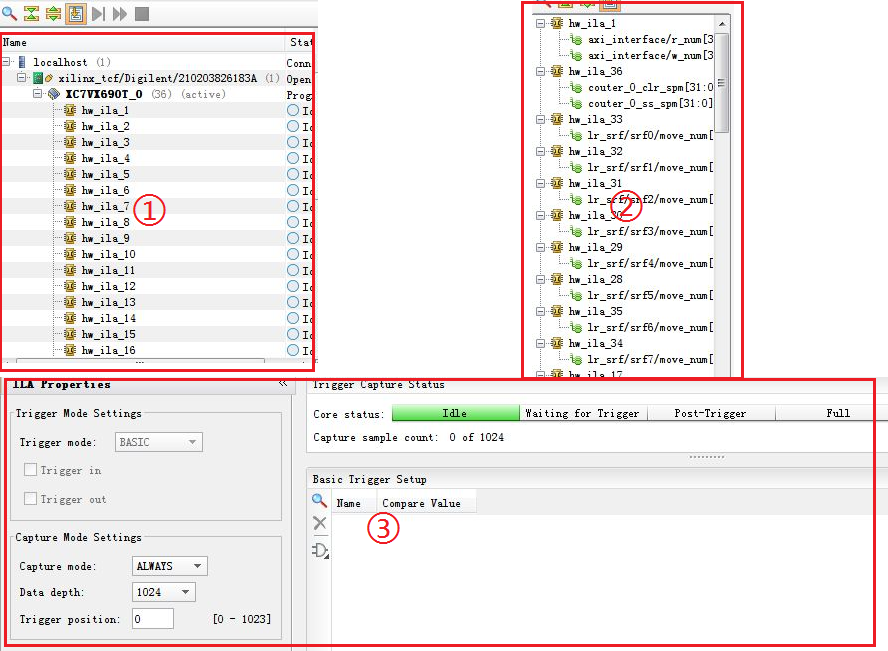Viewport: 888px width, 651px height.
Task: Collapse hw_ila_1 in the probes tree
Action: click(540, 23)
